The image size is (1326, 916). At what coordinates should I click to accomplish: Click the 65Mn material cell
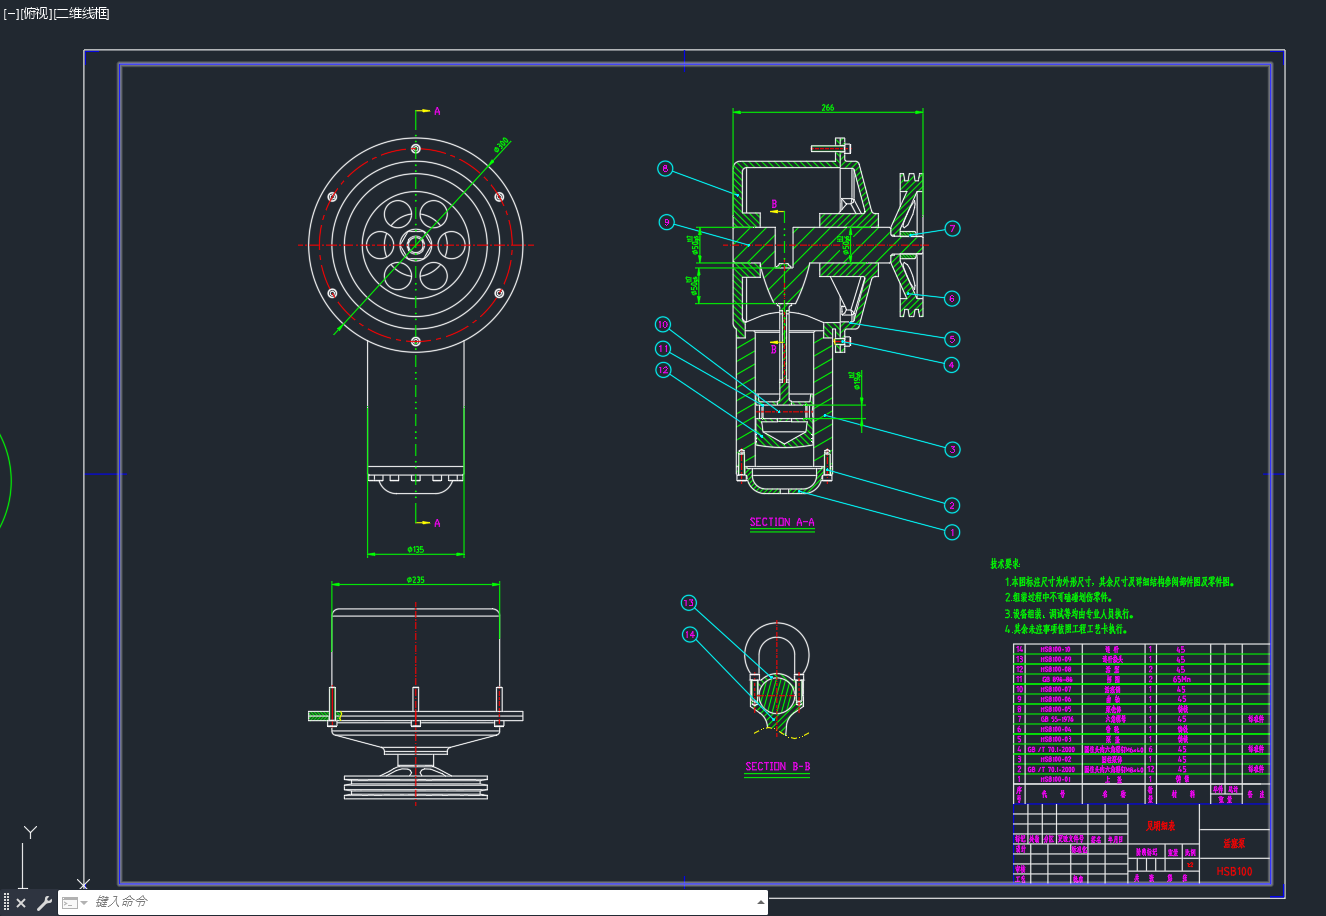click(x=1182, y=679)
